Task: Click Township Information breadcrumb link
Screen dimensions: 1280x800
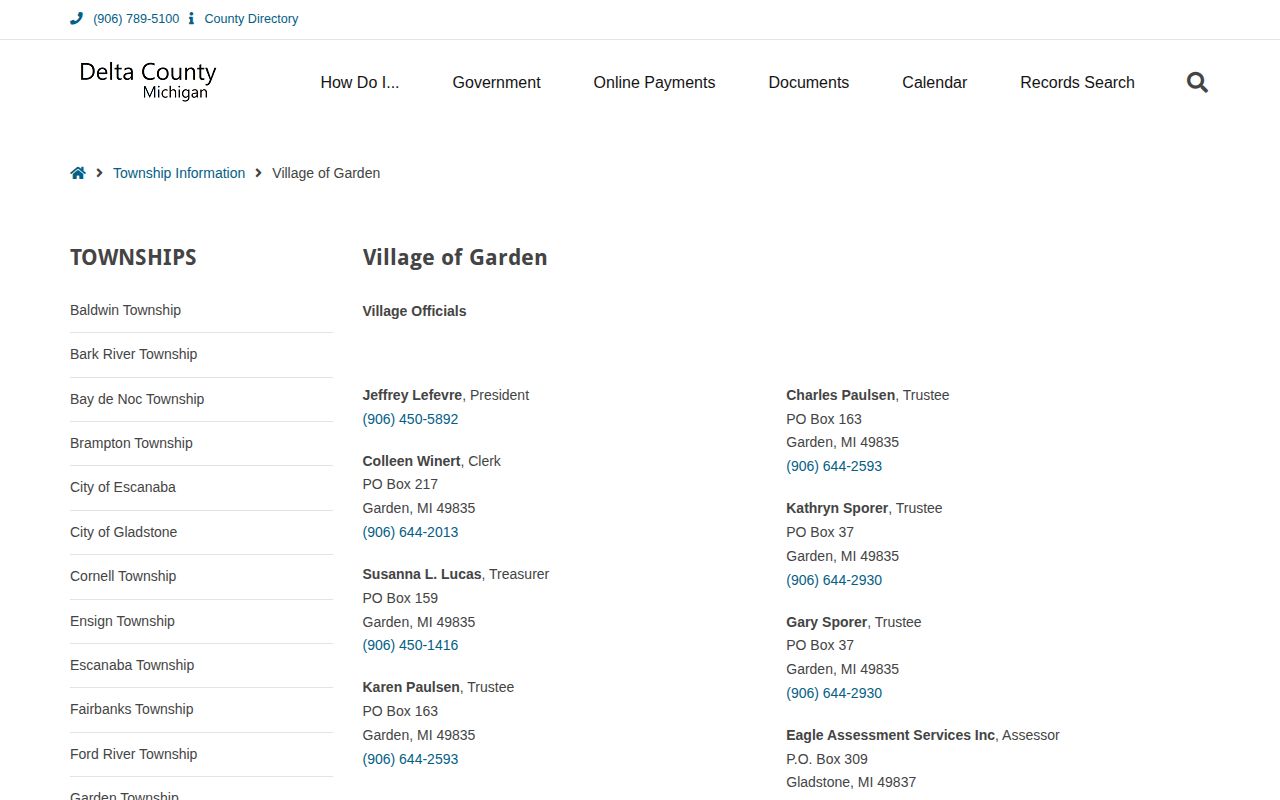Action: [179, 173]
